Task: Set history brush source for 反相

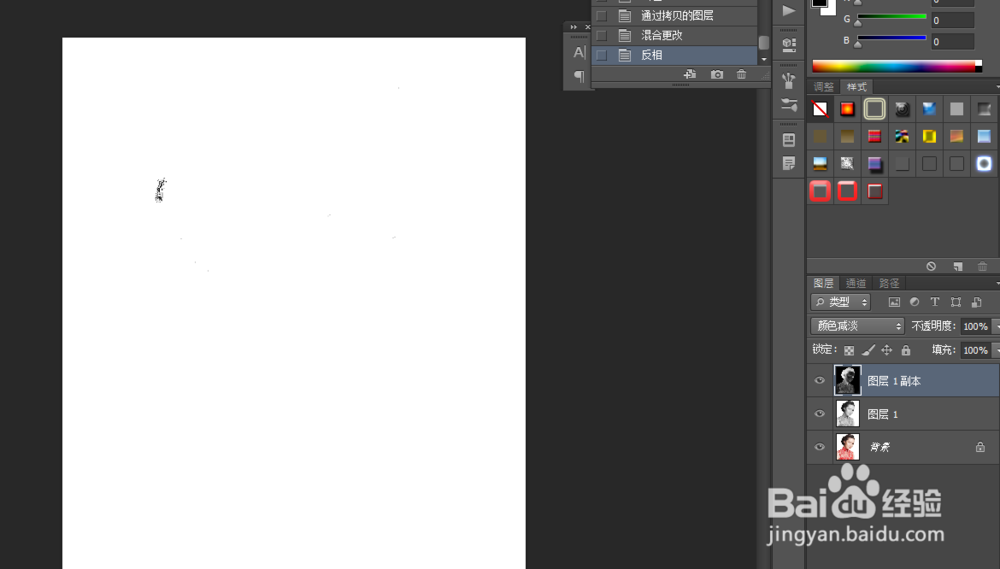Action: 601,55
